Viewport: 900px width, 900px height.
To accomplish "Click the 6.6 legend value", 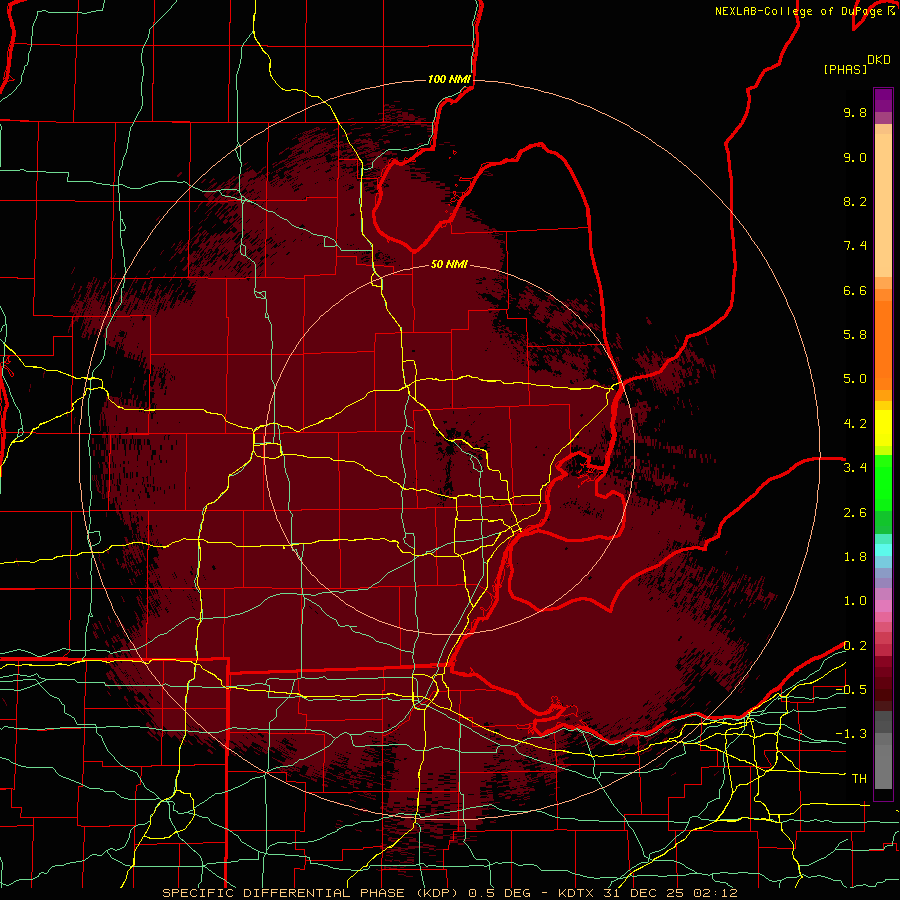I will [x=855, y=290].
